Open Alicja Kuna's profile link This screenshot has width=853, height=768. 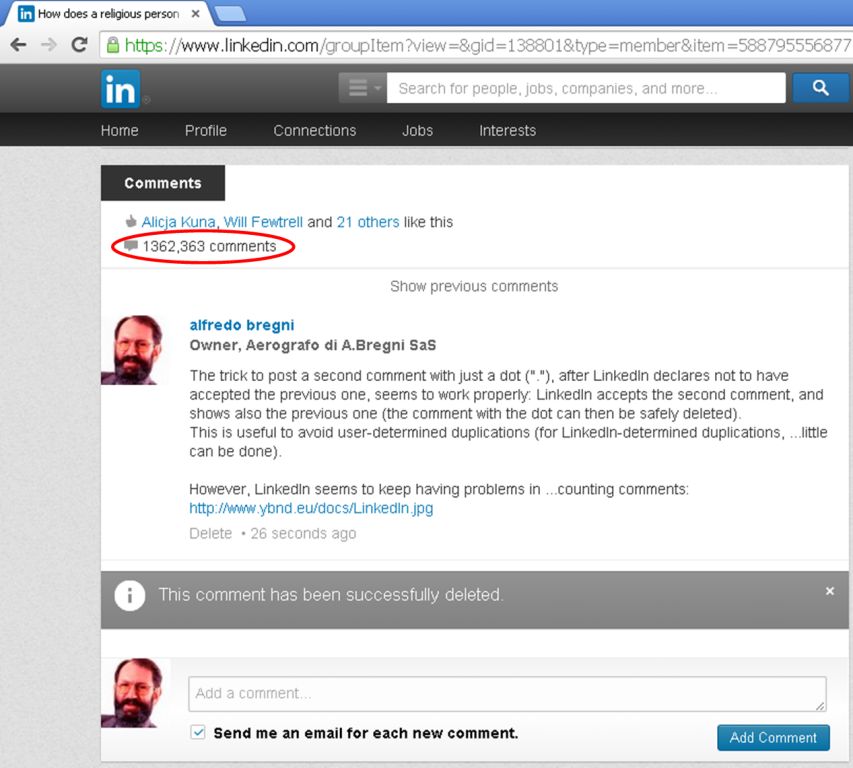[x=178, y=222]
